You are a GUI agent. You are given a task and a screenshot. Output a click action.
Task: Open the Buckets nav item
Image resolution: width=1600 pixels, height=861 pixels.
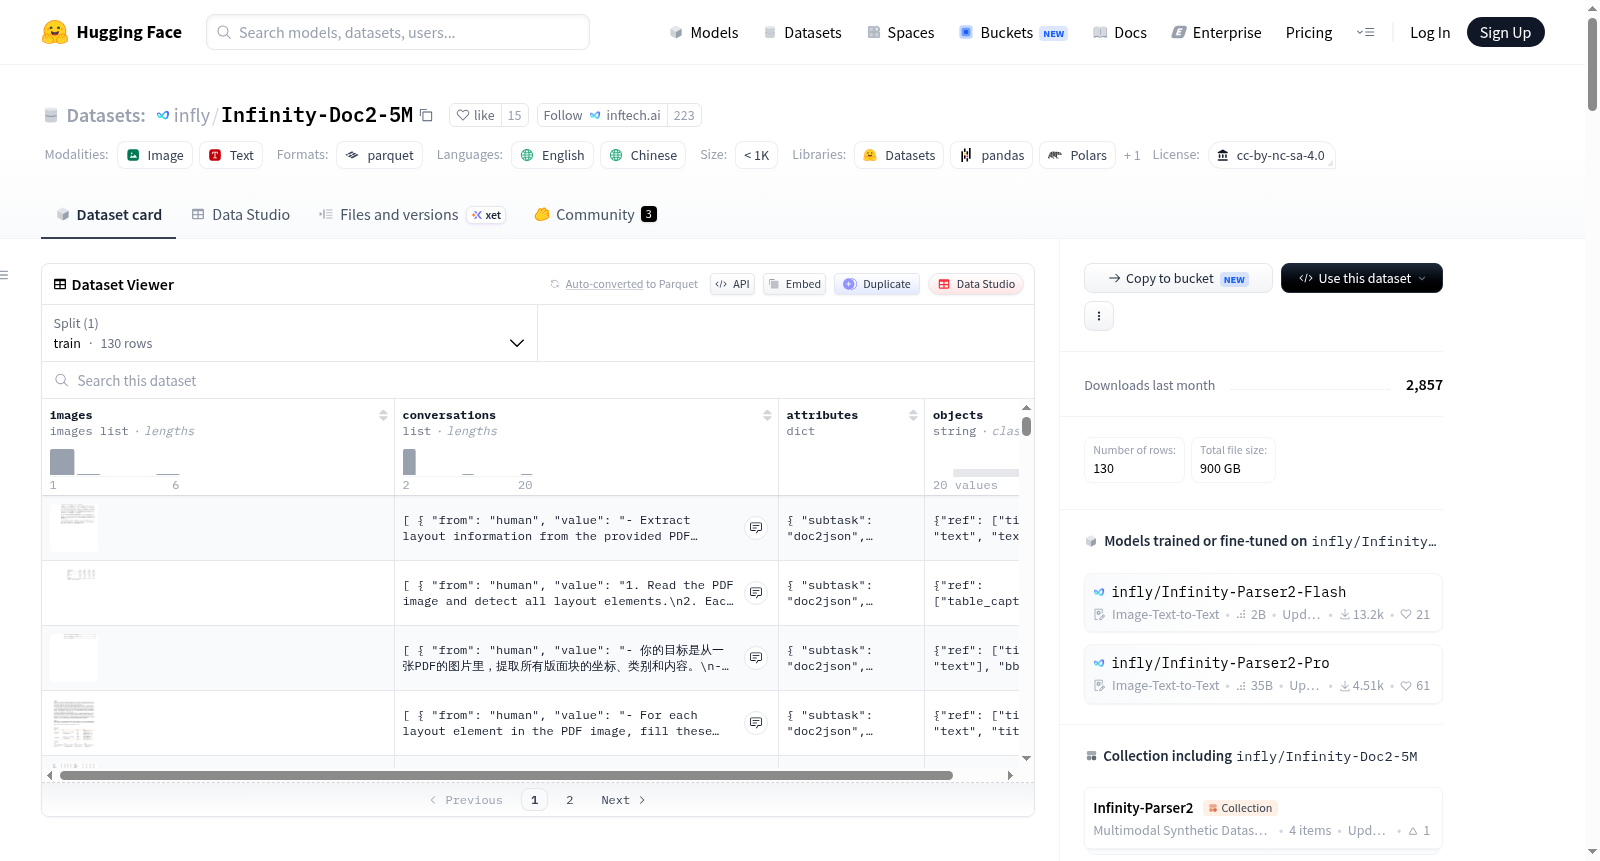(x=1013, y=32)
